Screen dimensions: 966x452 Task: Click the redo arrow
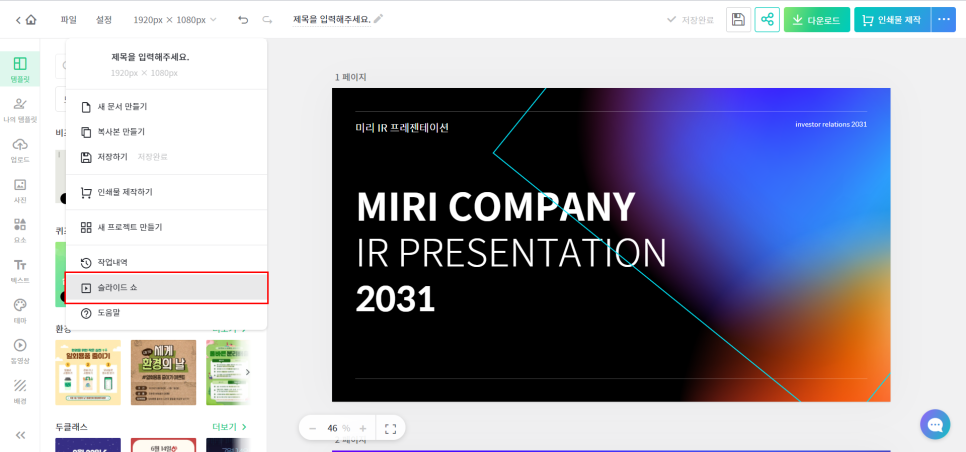coord(267,20)
